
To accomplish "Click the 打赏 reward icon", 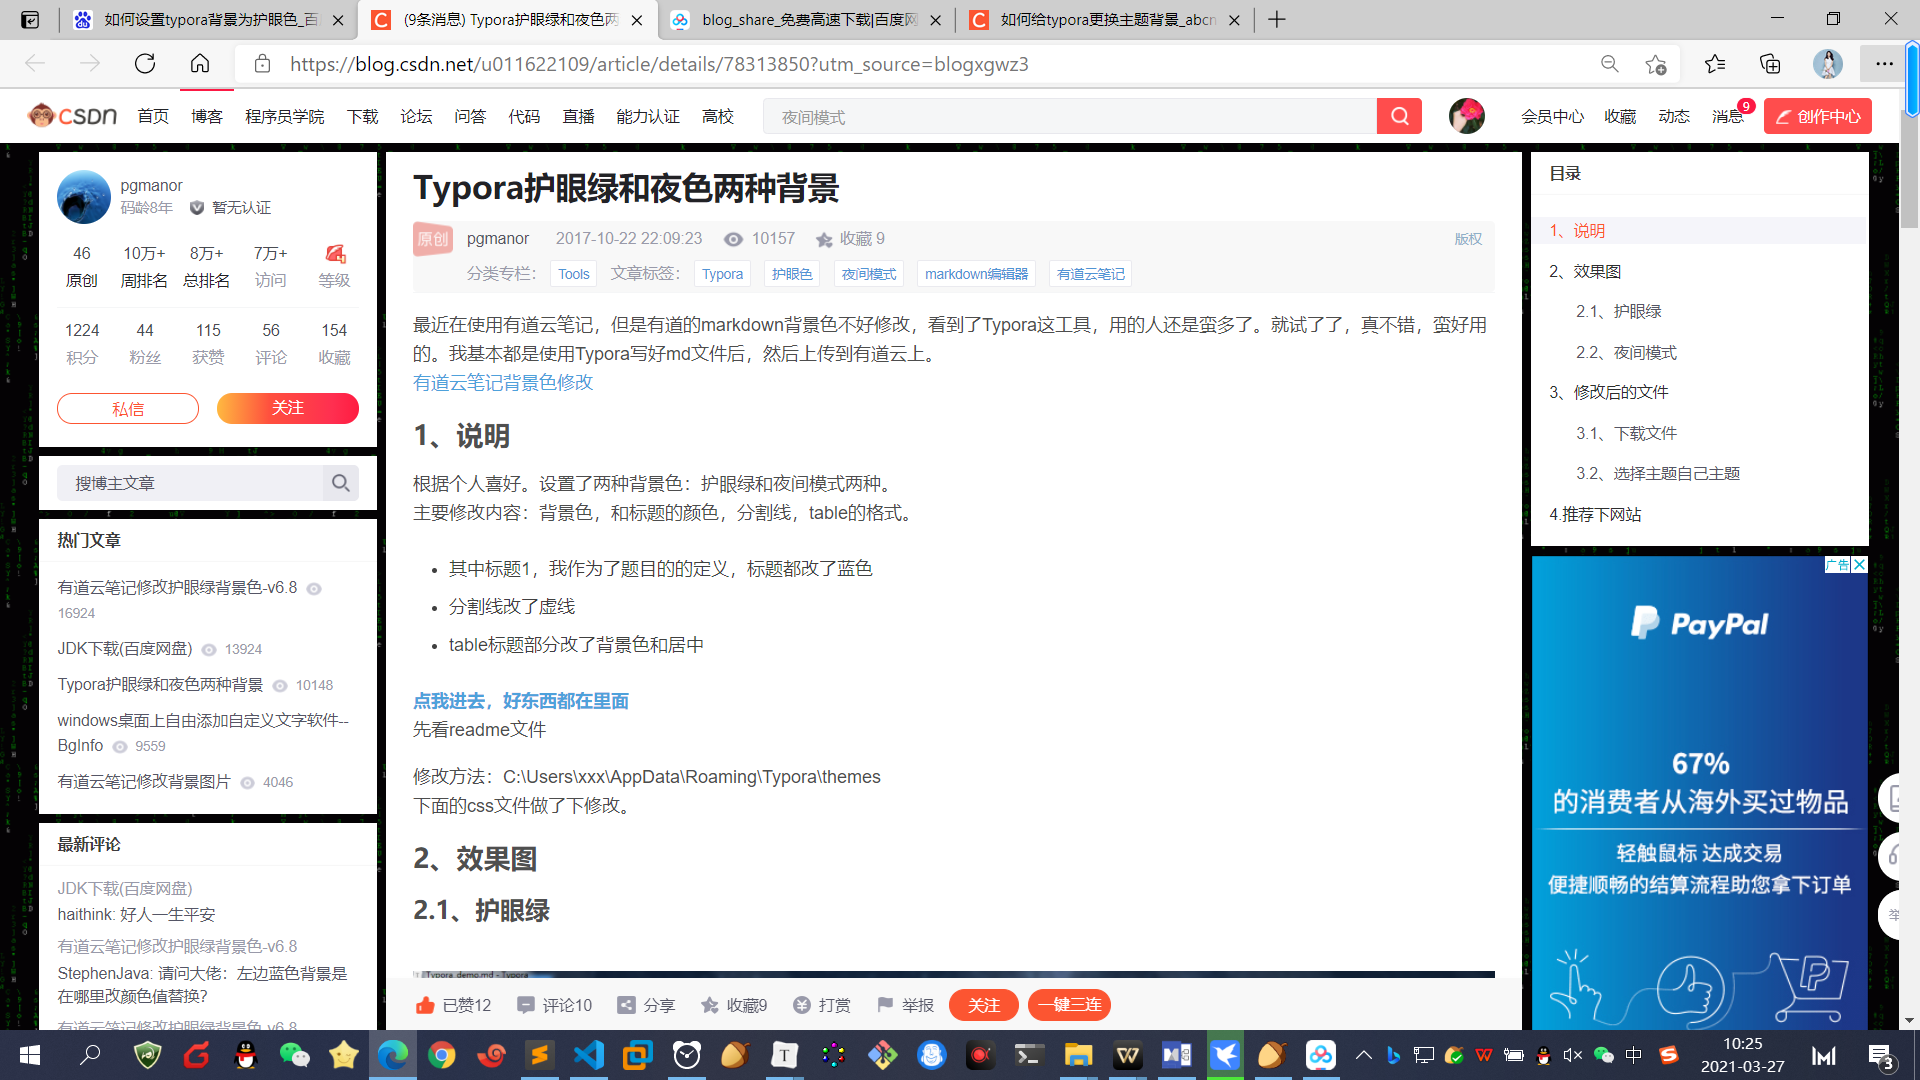I will pos(802,1005).
